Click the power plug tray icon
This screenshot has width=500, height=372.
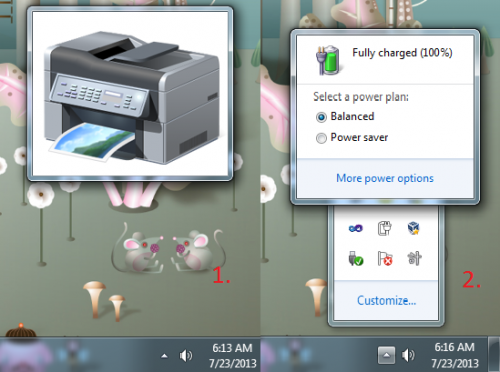[385, 228]
